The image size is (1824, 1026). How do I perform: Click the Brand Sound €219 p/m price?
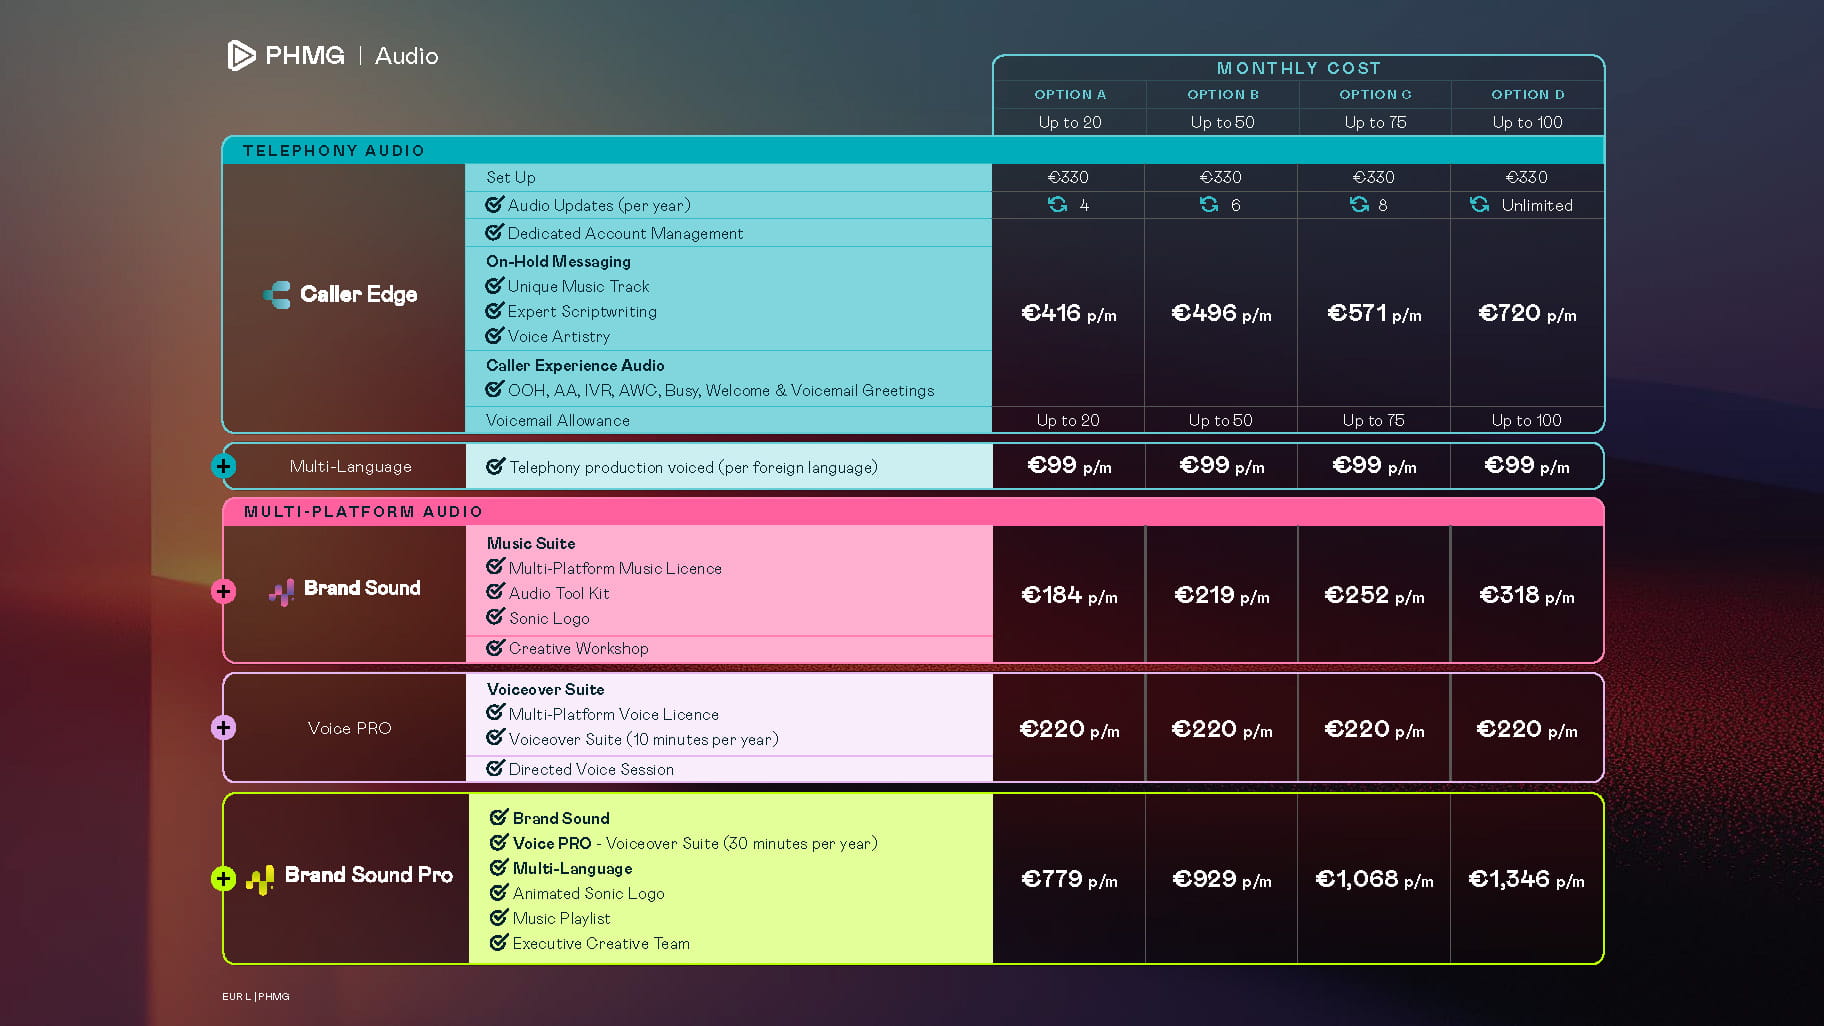(x=1222, y=596)
